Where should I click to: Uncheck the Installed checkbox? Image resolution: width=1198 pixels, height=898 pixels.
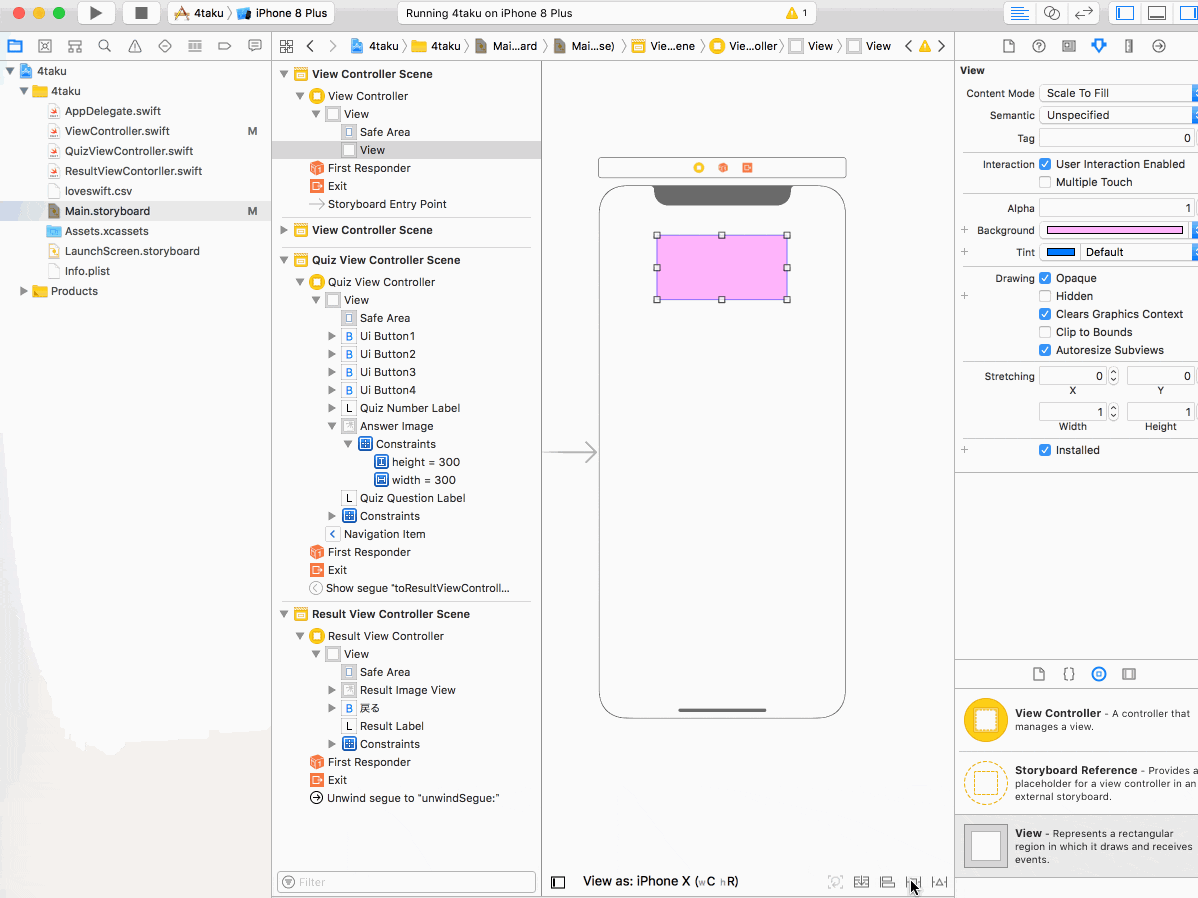[1045, 450]
